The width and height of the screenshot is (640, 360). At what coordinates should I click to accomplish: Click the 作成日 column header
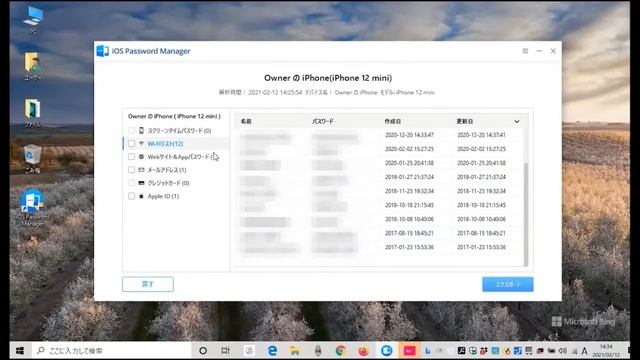[393, 122]
